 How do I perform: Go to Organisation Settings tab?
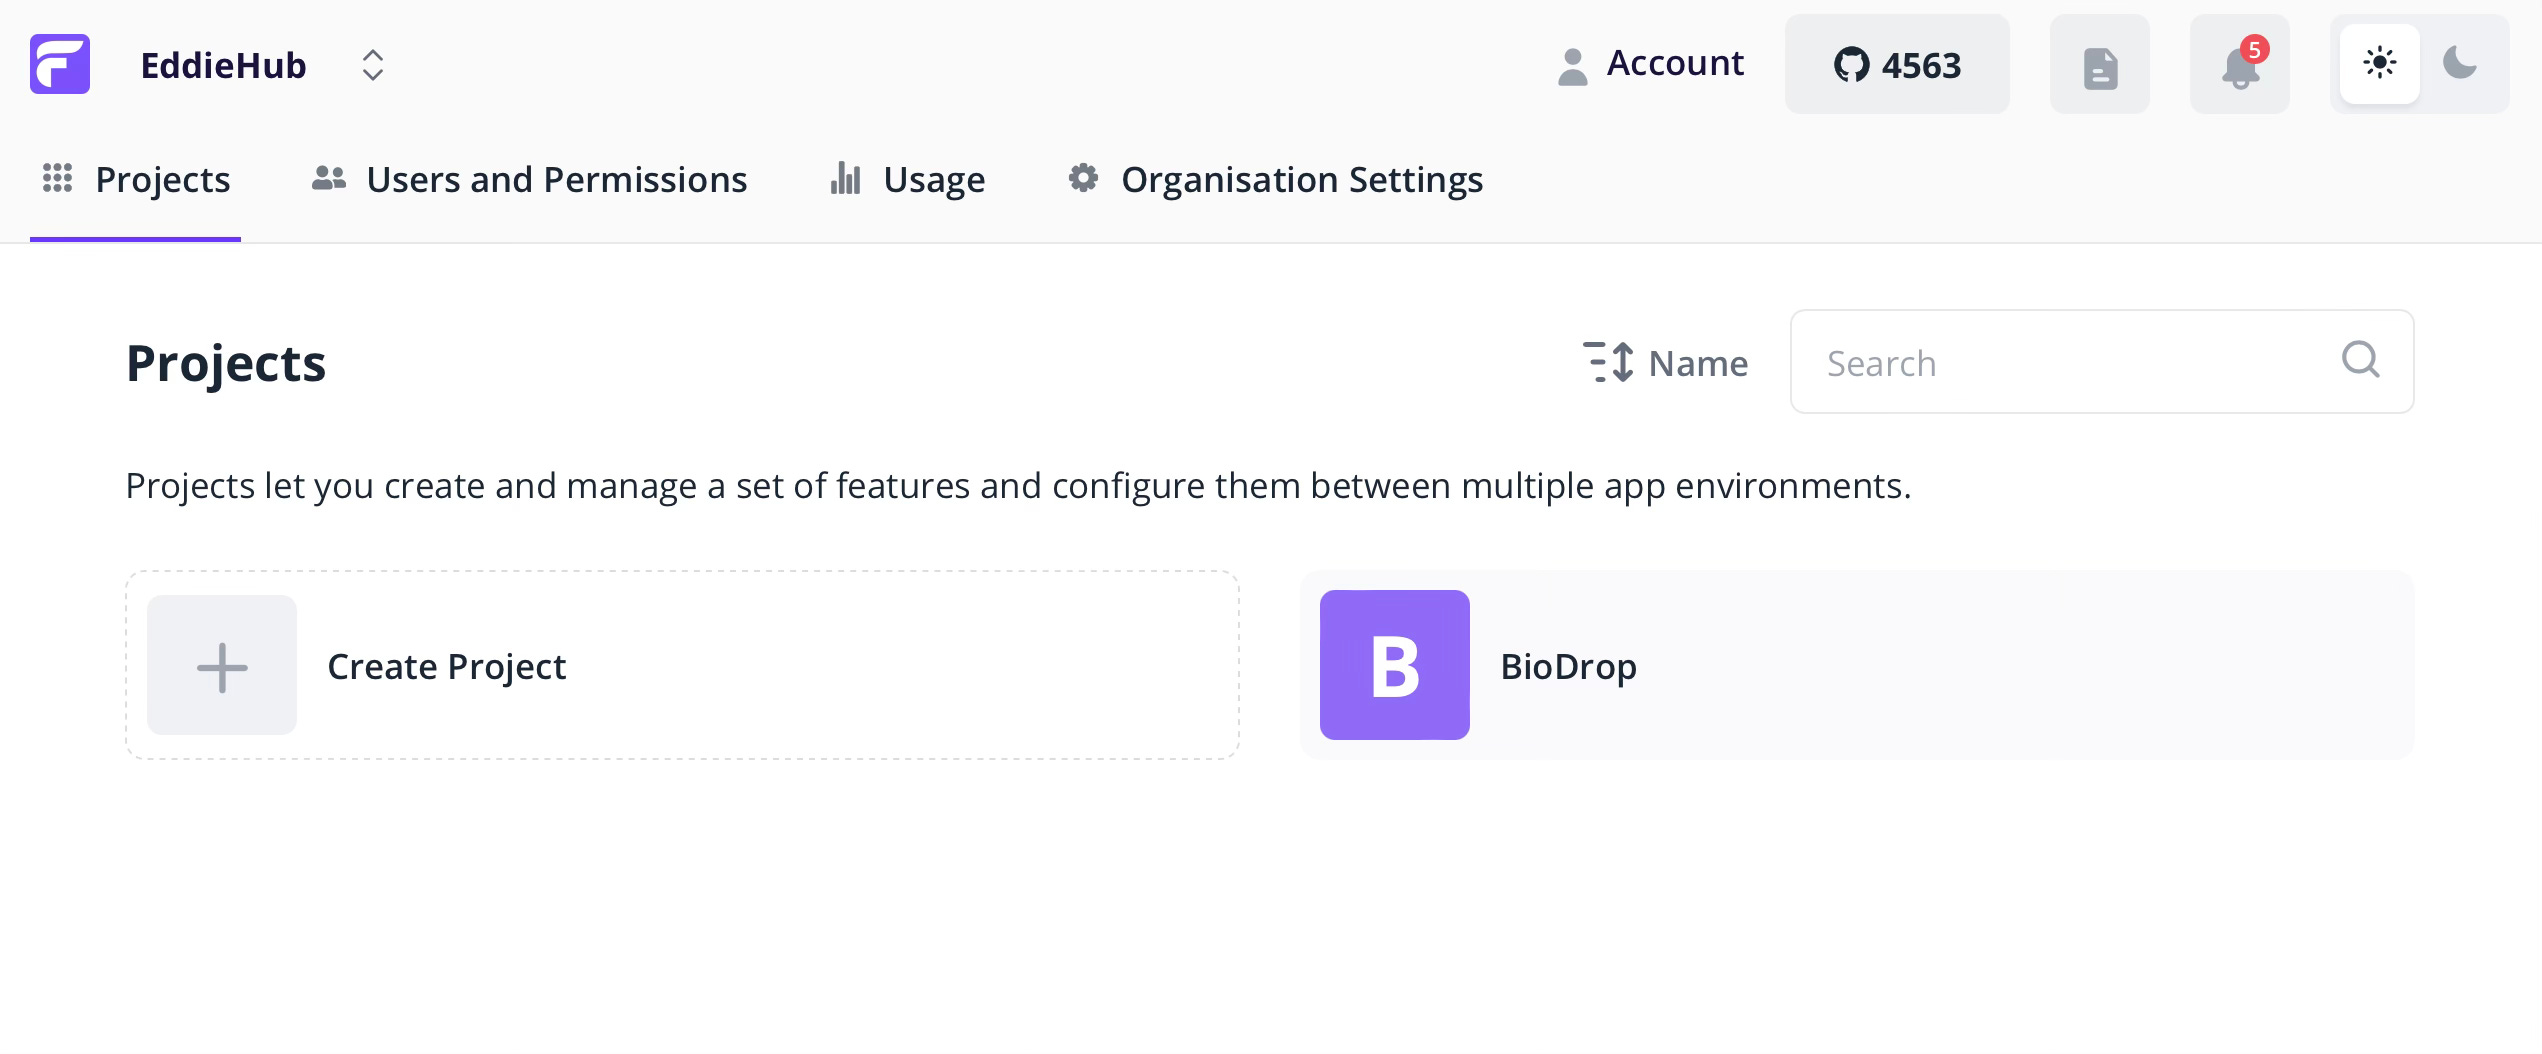point(1275,180)
